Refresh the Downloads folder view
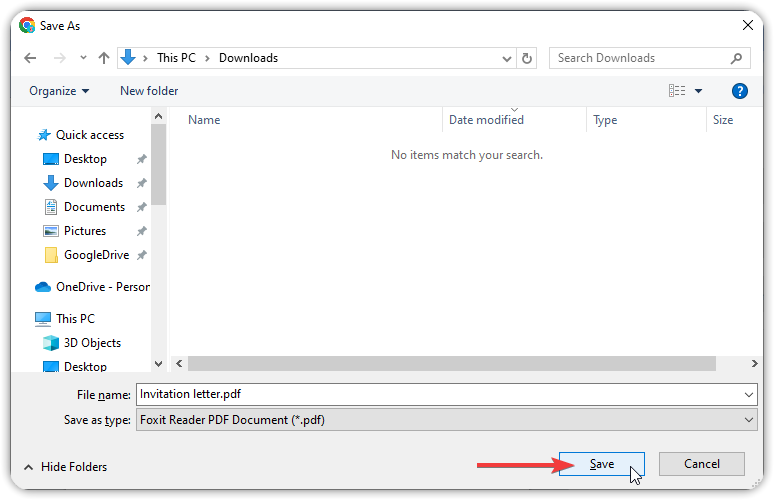This screenshot has width=774, height=500. [x=527, y=58]
